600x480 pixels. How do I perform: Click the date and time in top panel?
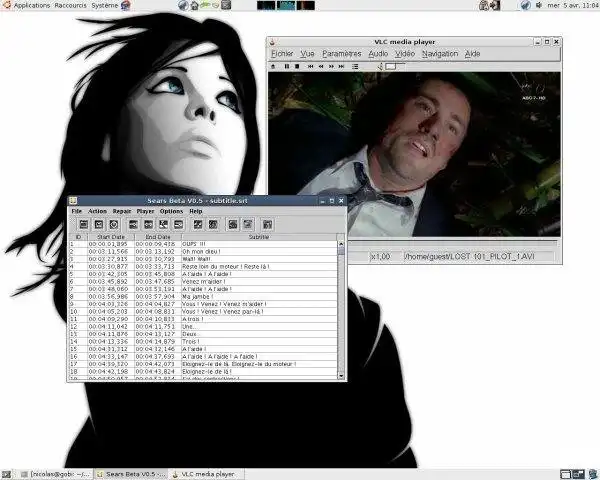point(572,5)
